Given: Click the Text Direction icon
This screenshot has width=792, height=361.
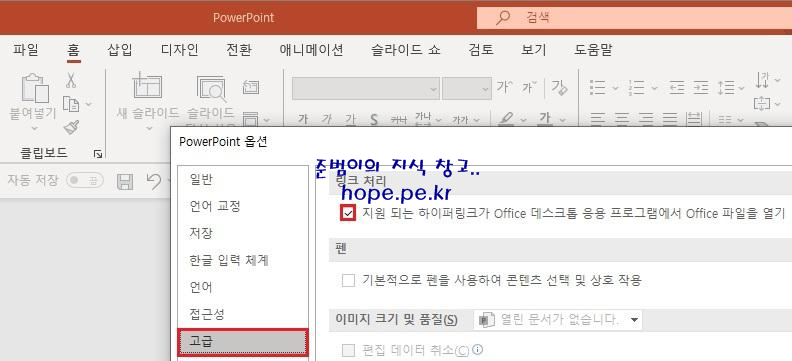Looking at the screenshot, I should point(762,80).
